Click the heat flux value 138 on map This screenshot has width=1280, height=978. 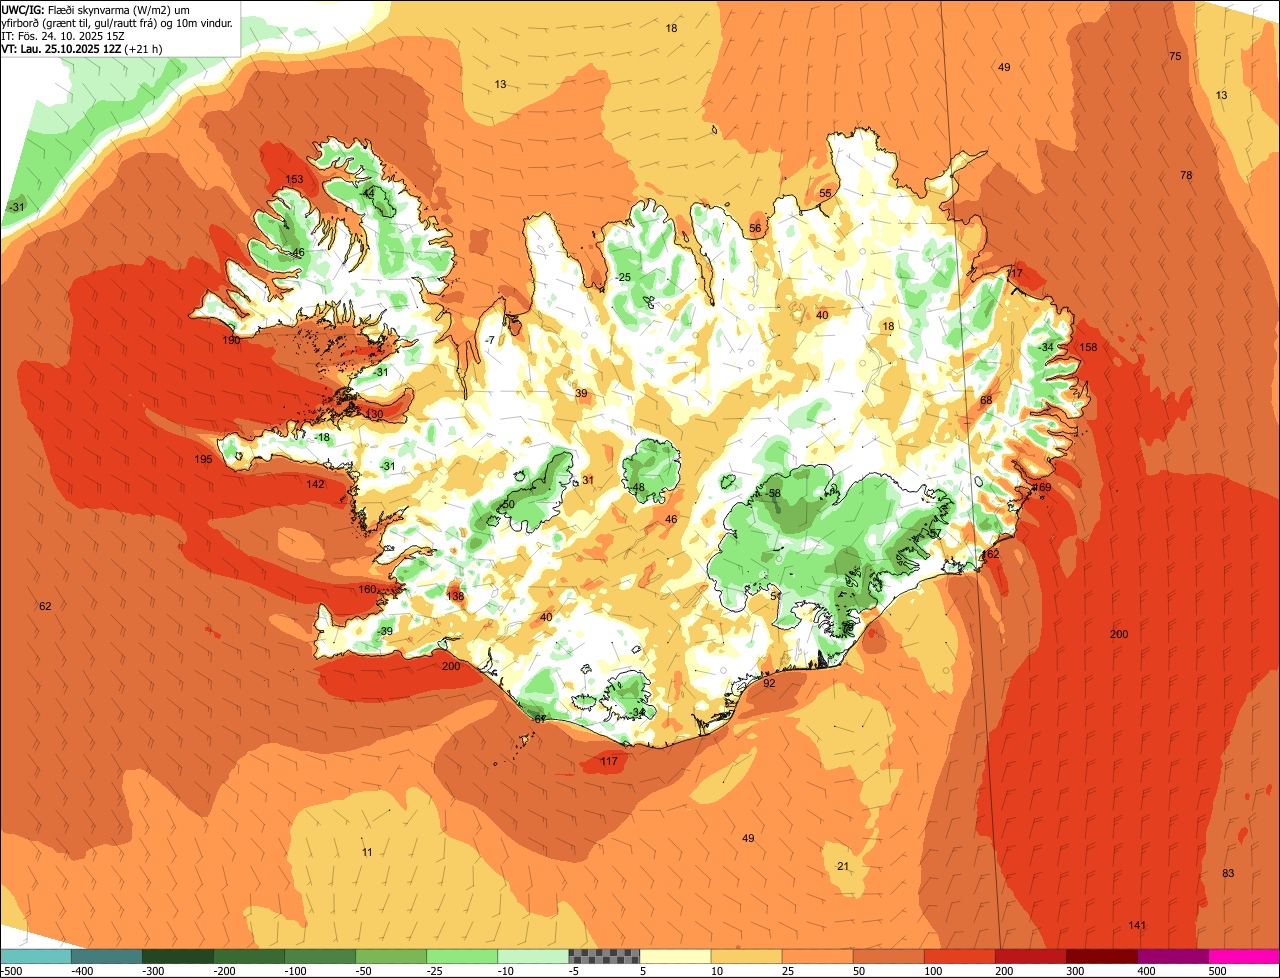[x=455, y=597]
